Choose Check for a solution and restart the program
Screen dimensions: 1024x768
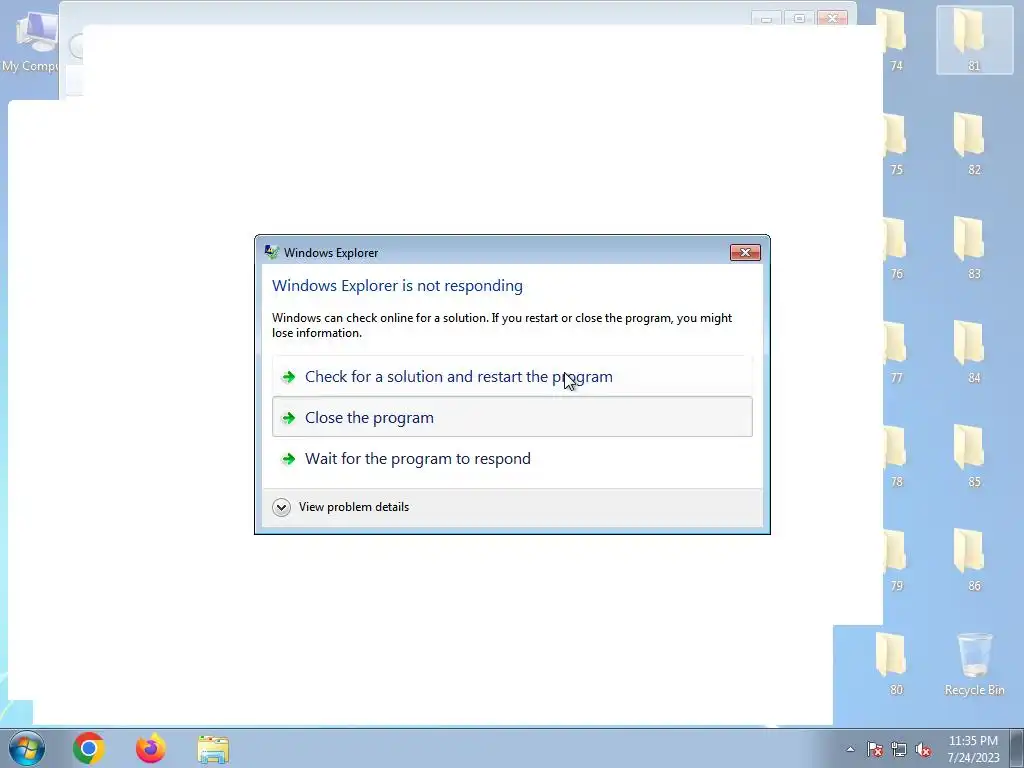click(x=512, y=376)
